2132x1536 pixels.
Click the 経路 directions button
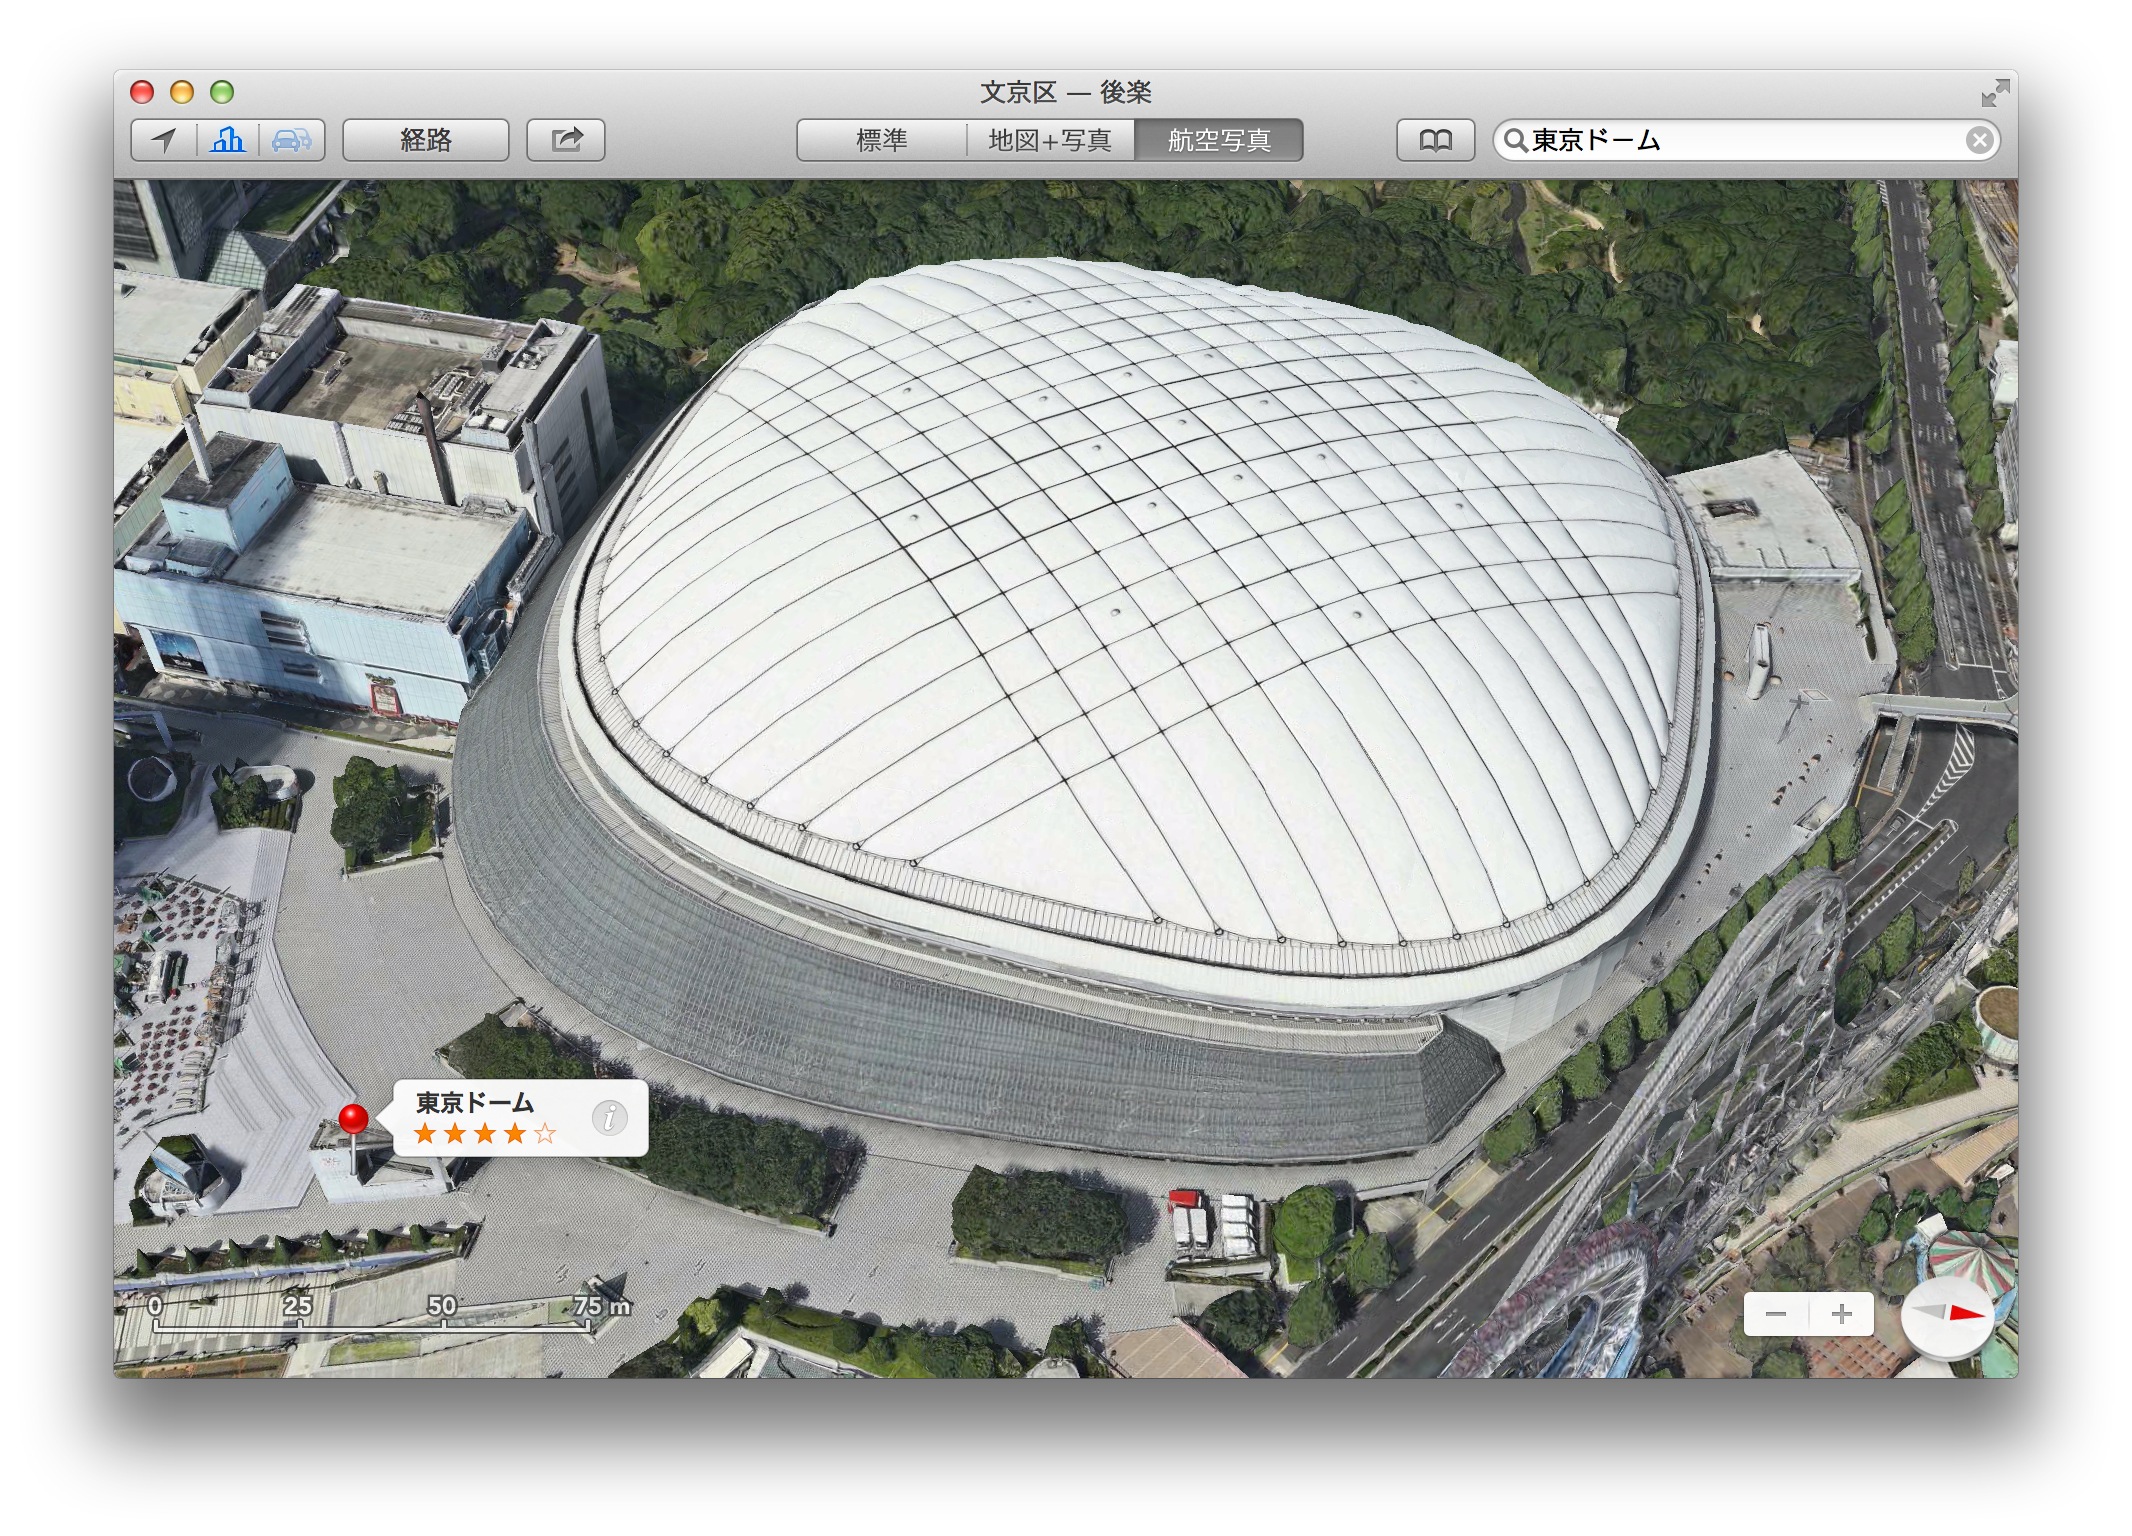[426, 140]
